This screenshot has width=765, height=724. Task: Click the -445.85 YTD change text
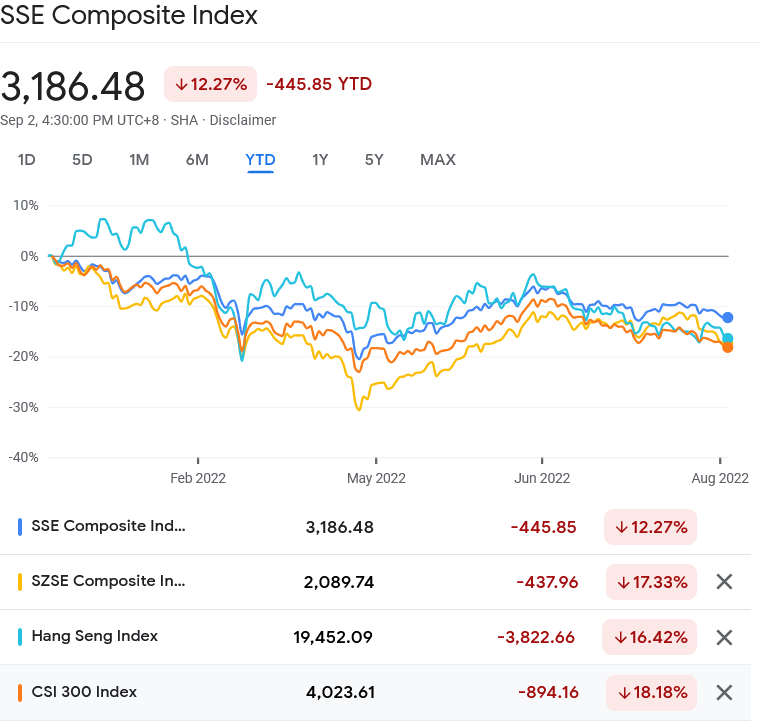[319, 84]
